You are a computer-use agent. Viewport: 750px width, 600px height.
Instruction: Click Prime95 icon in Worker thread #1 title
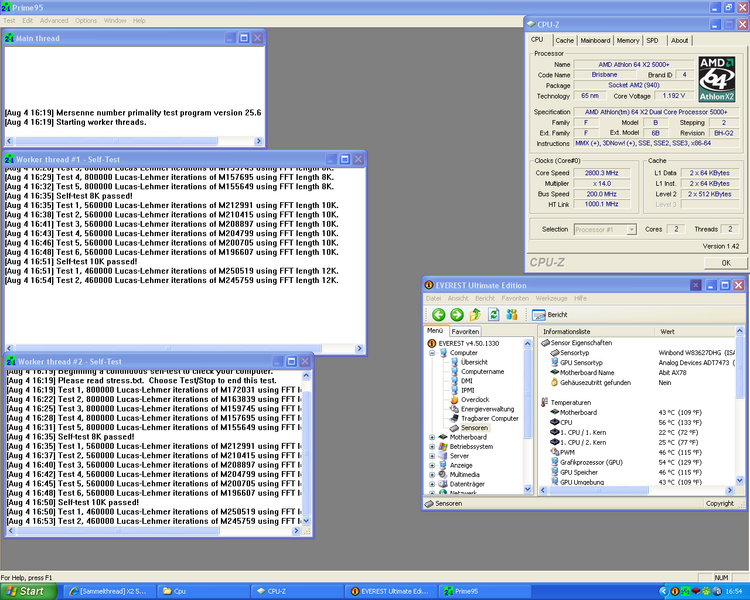pos(10,159)
